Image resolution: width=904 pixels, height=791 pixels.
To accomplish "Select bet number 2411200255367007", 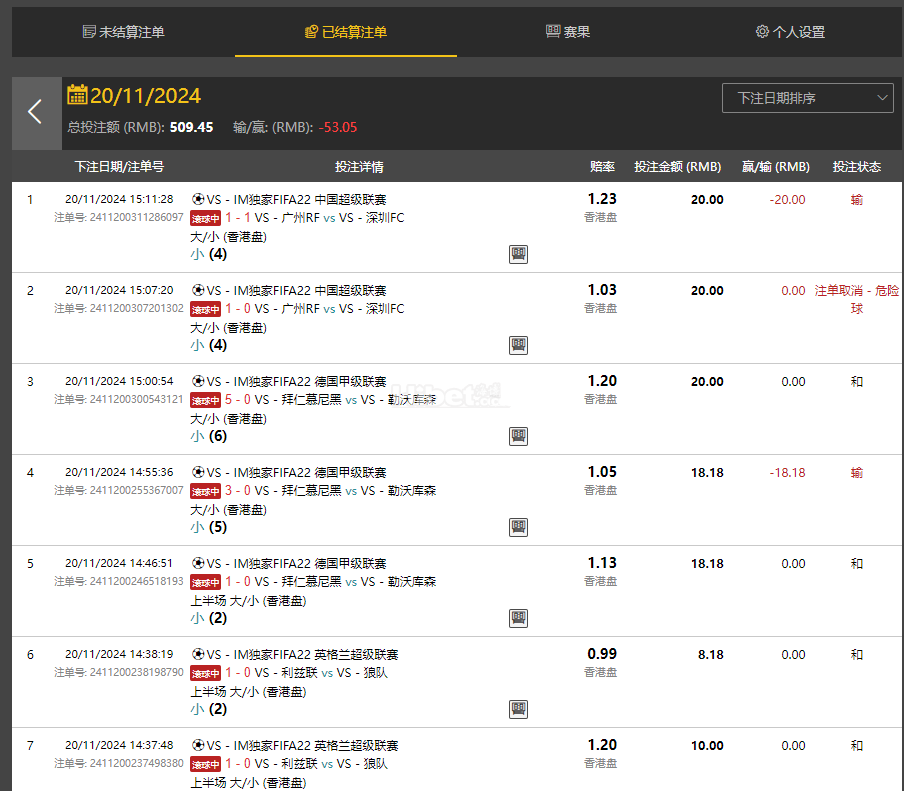I will pos(137,491).
